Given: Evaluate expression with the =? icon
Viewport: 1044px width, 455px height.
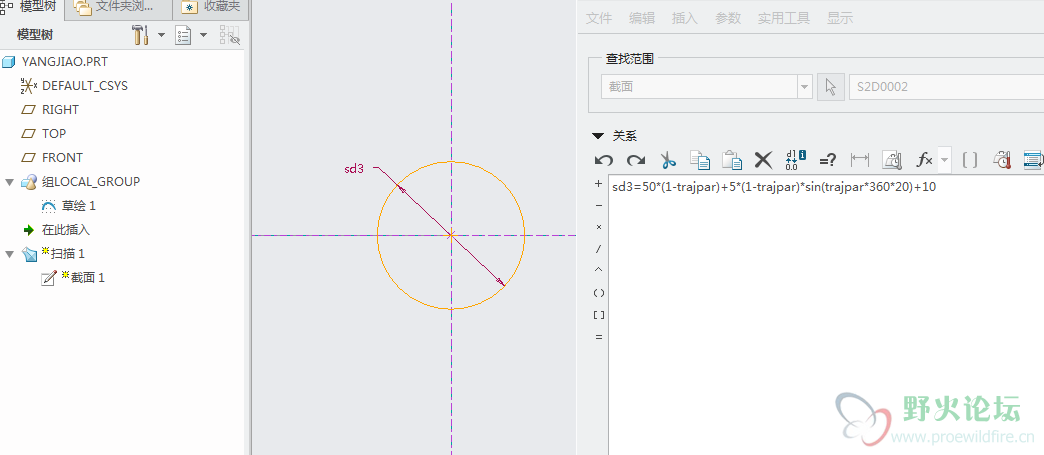Looking at the screenshot, I should 828,160.
